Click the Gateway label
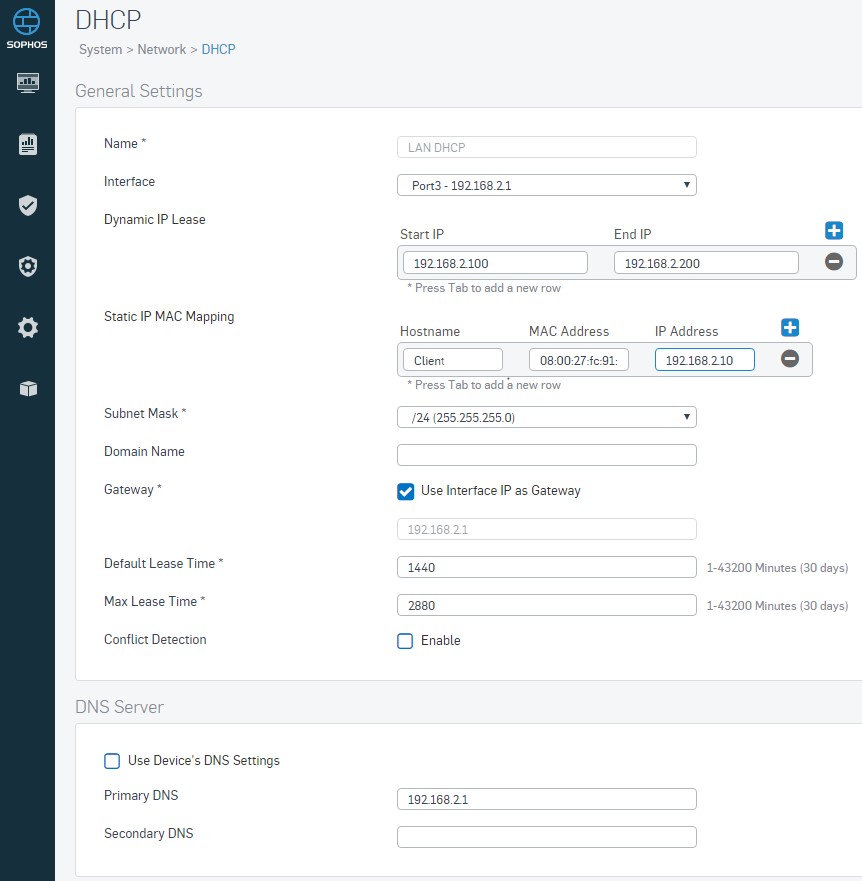Screen dimensions: 862x881 tap(133, 489)
